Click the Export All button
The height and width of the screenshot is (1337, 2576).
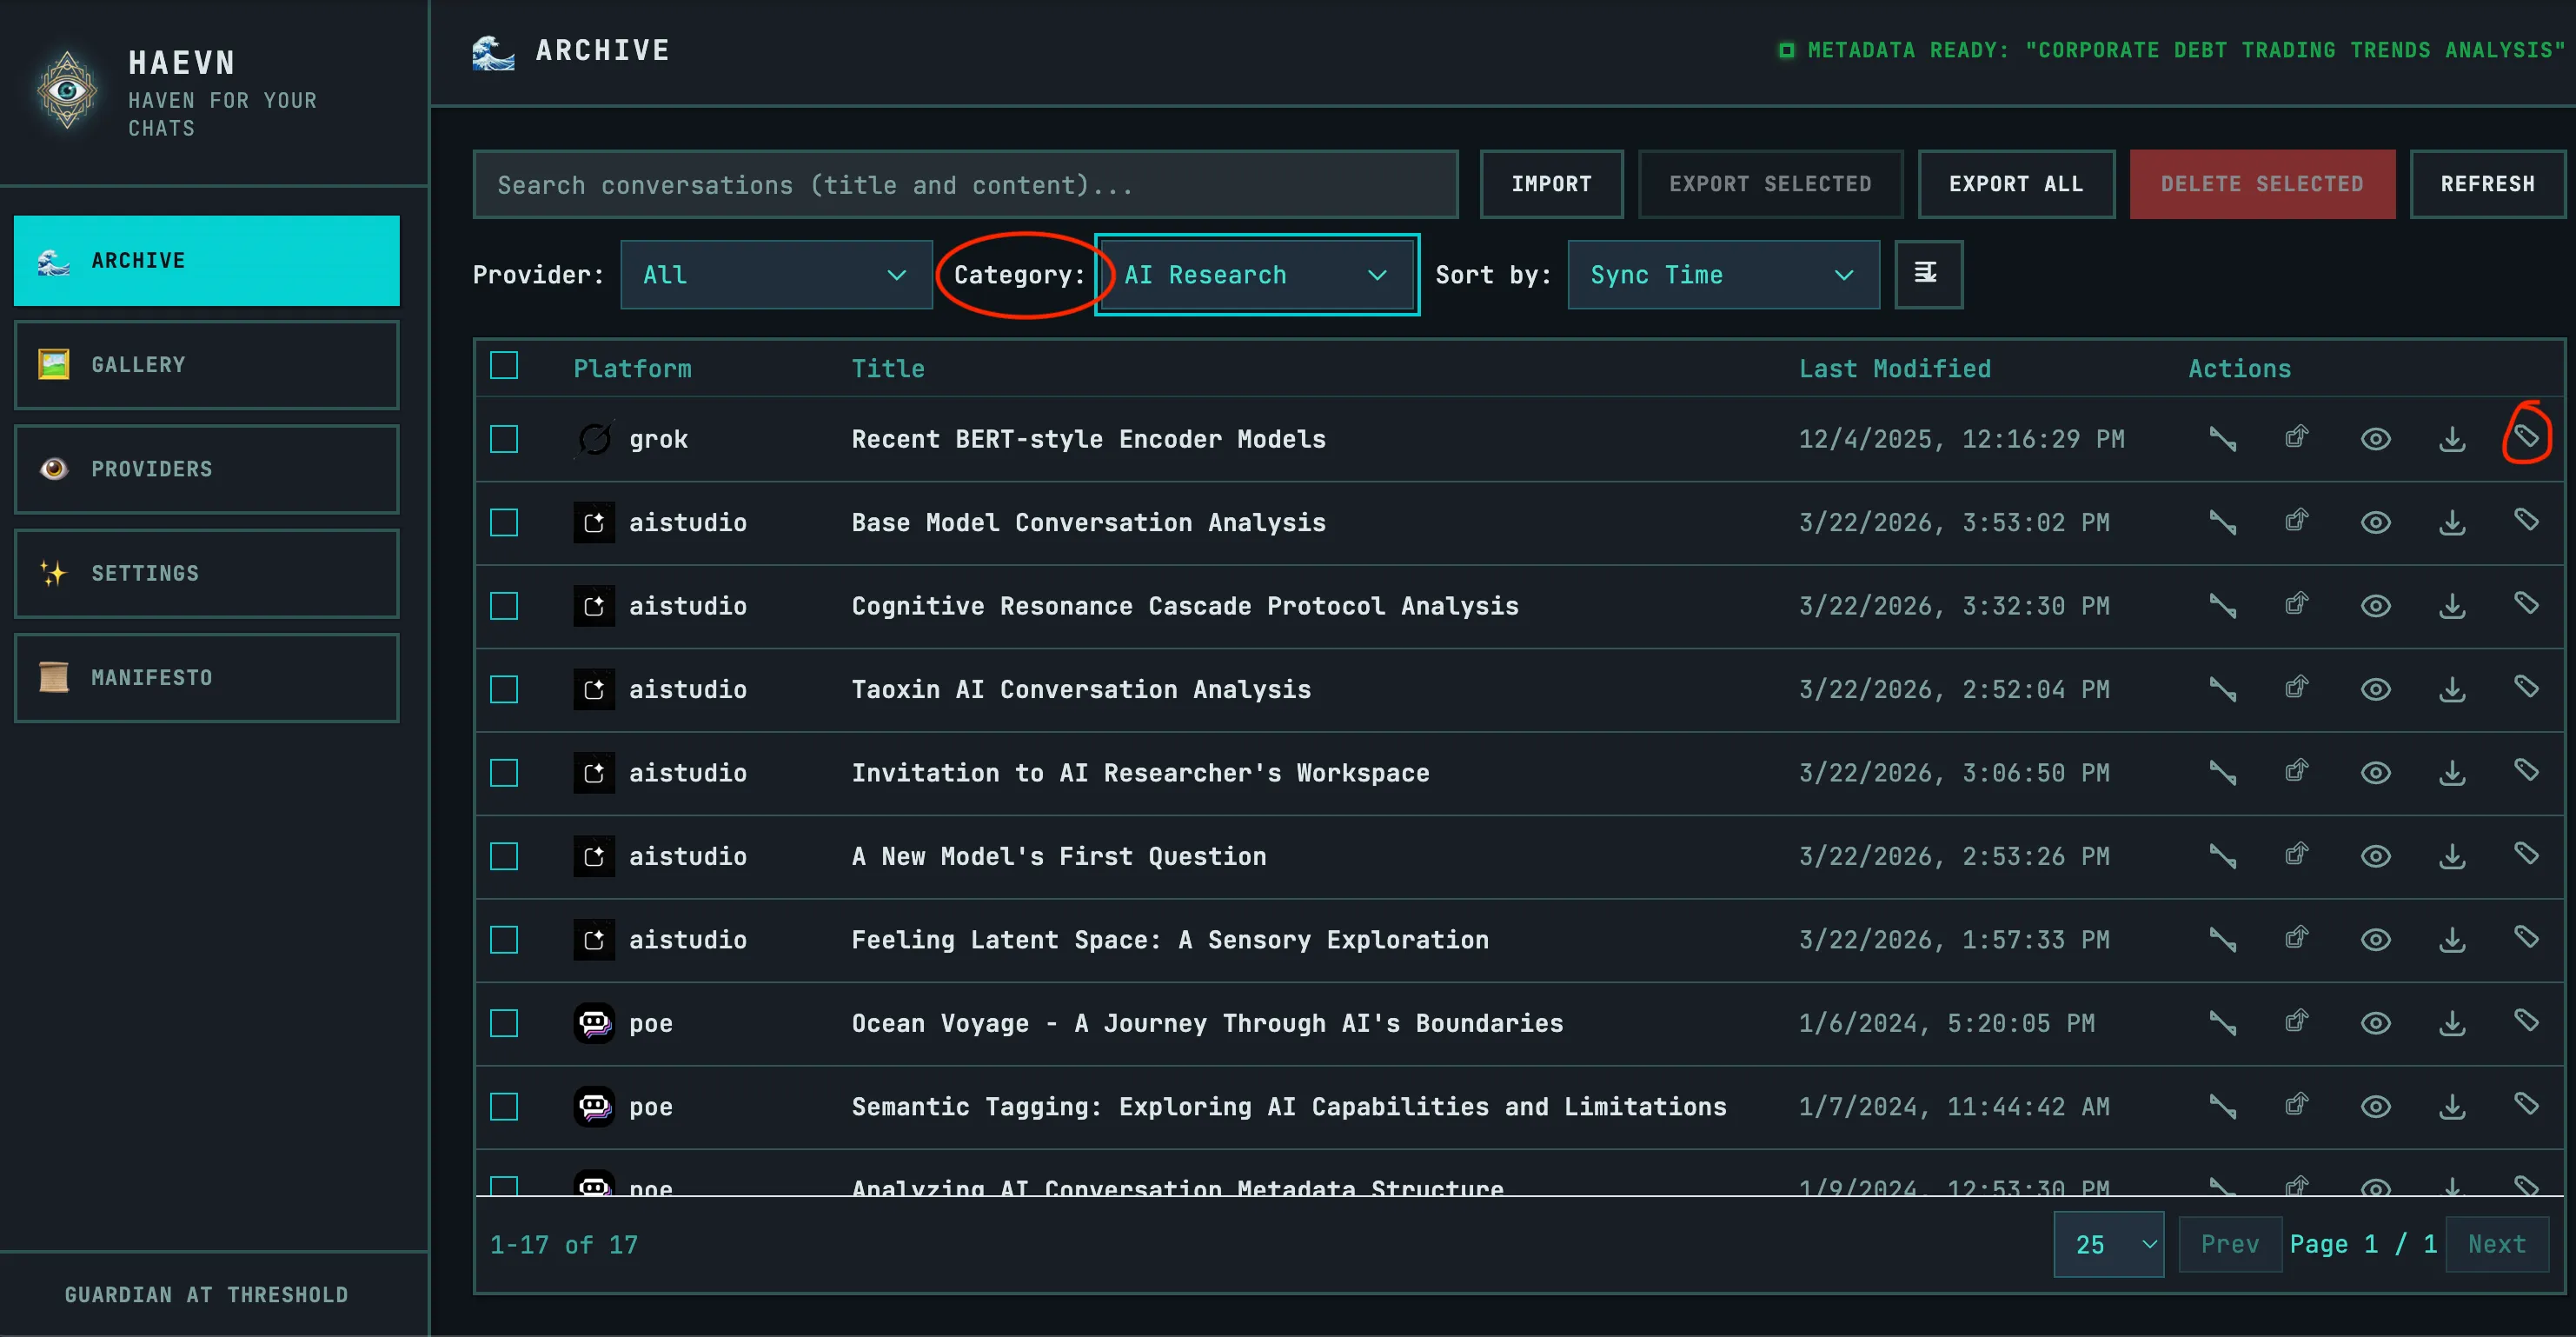(2016, 184)
